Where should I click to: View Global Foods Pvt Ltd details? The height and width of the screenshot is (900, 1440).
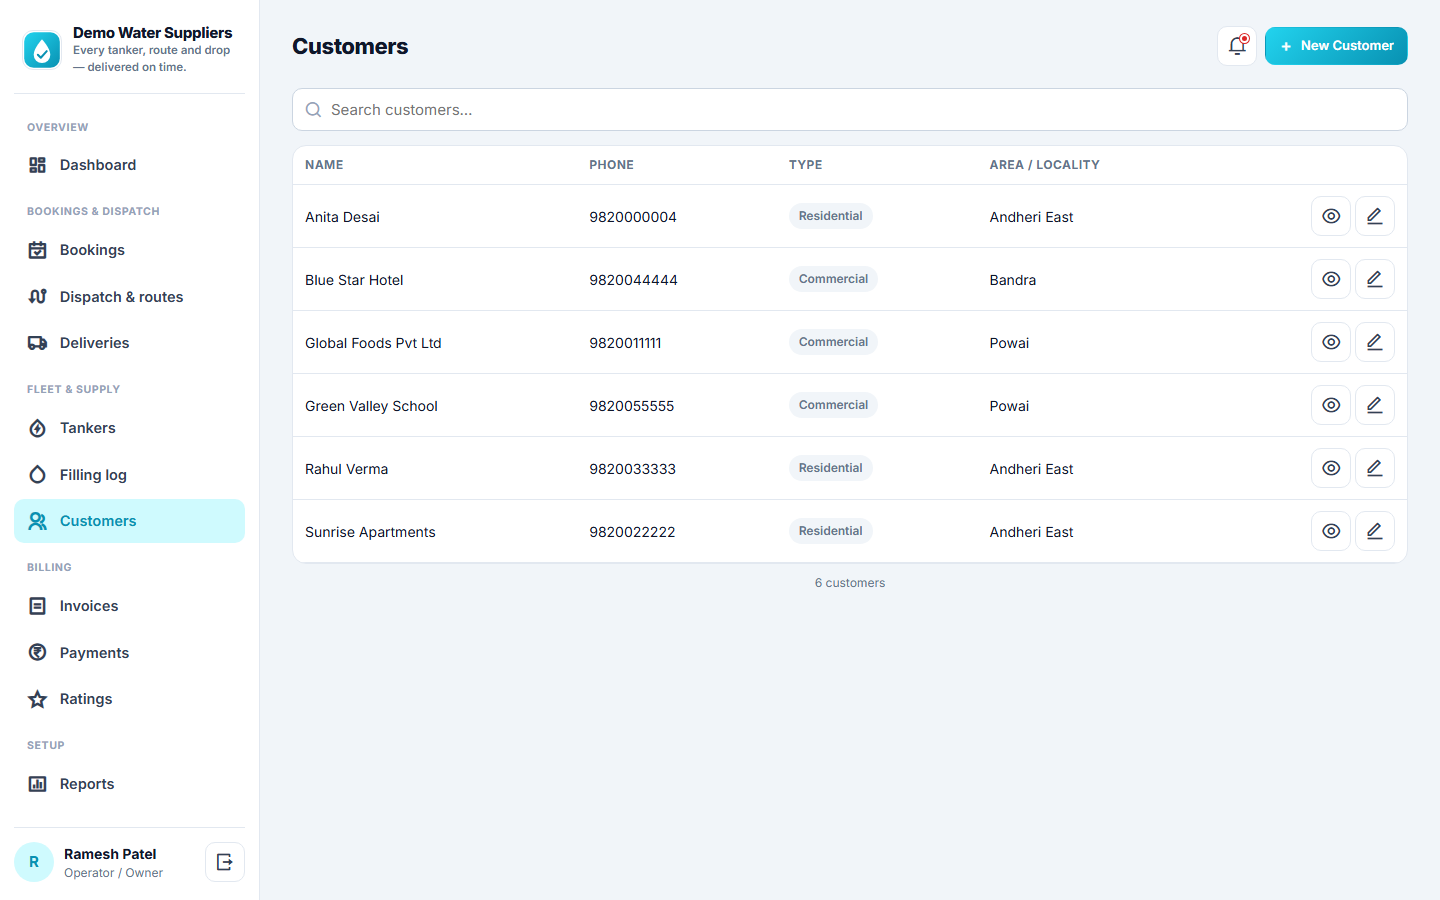click(1331, 342)
